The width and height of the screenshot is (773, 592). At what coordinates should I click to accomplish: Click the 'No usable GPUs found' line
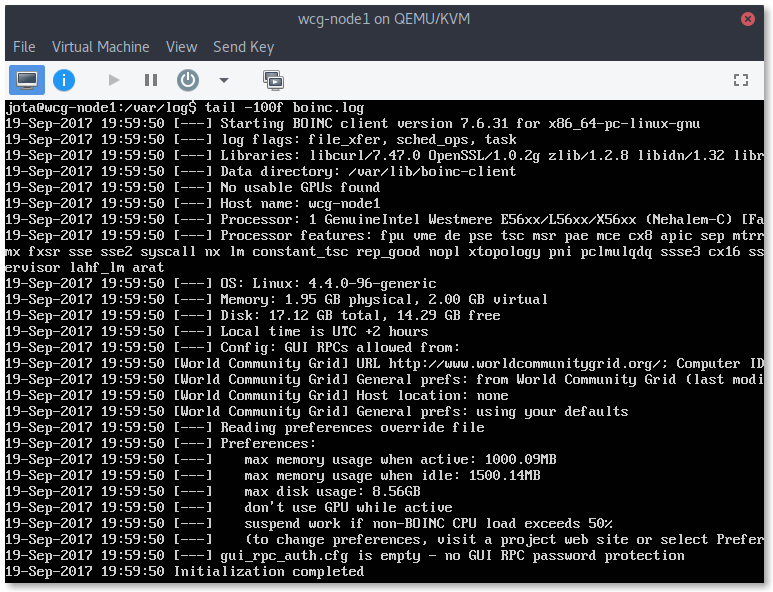[x=193, y=187]
